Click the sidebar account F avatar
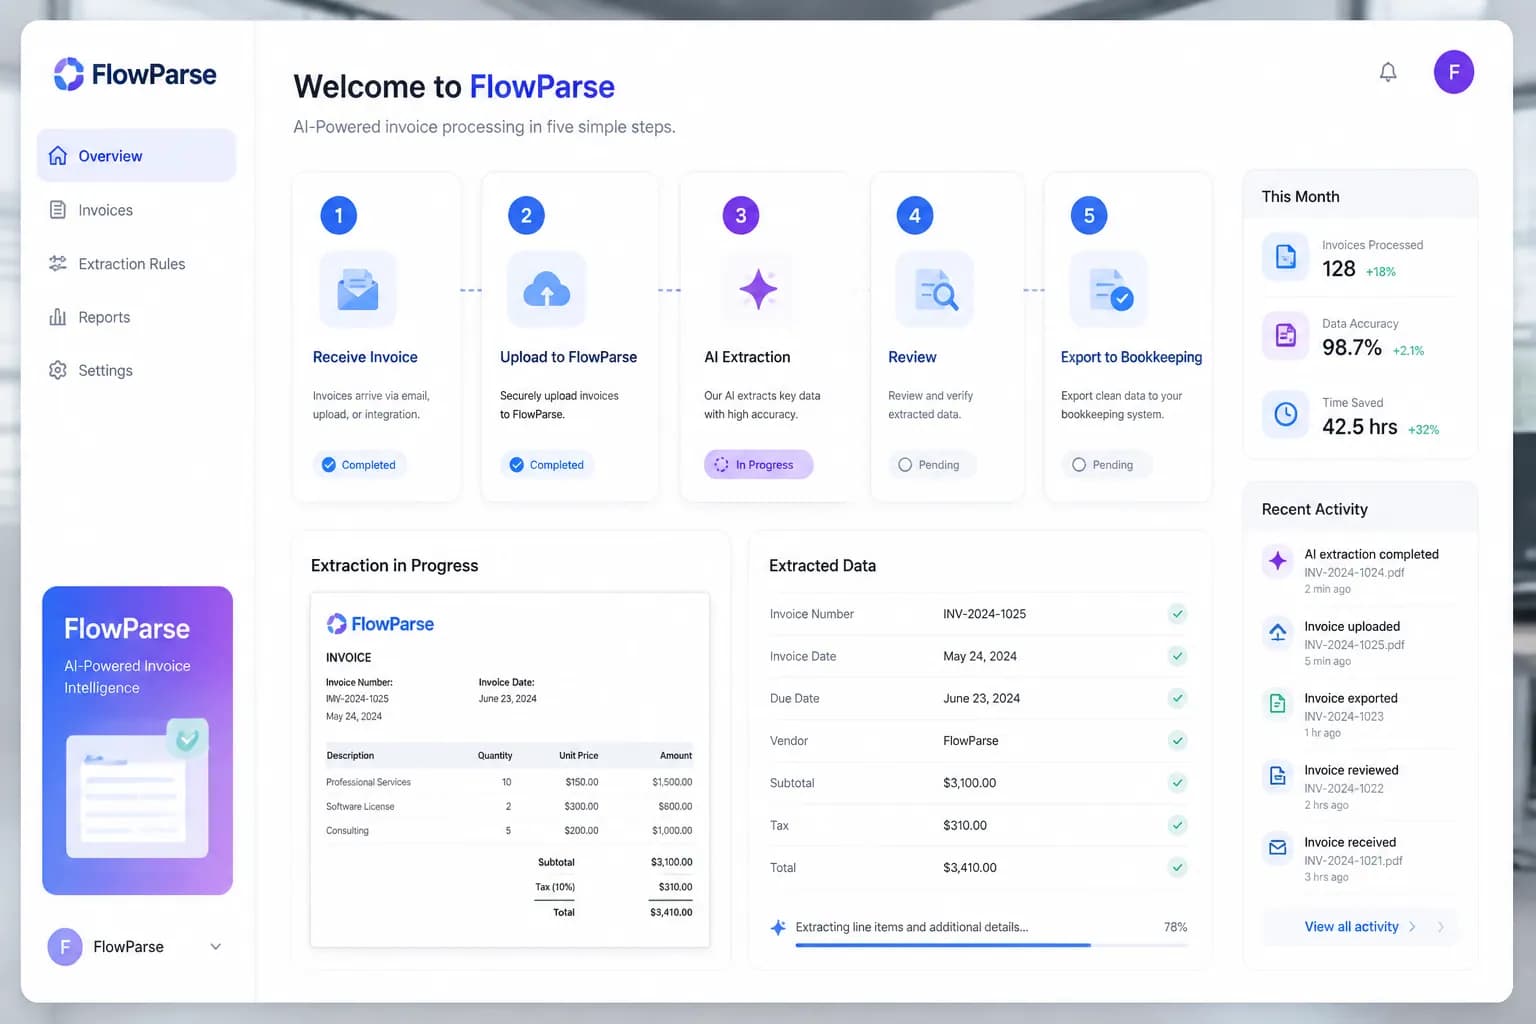The width and height of the screenshot is (1536, 1024). click(x=65, y=947)
